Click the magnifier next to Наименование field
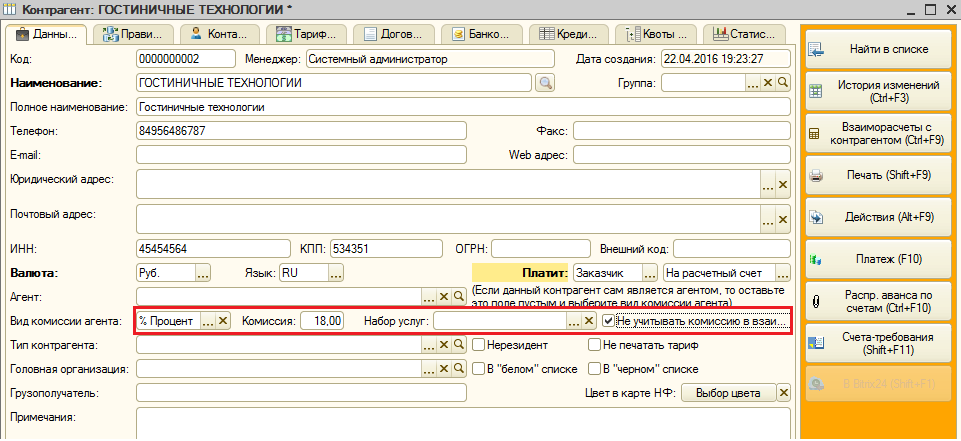 coord(544,83)
